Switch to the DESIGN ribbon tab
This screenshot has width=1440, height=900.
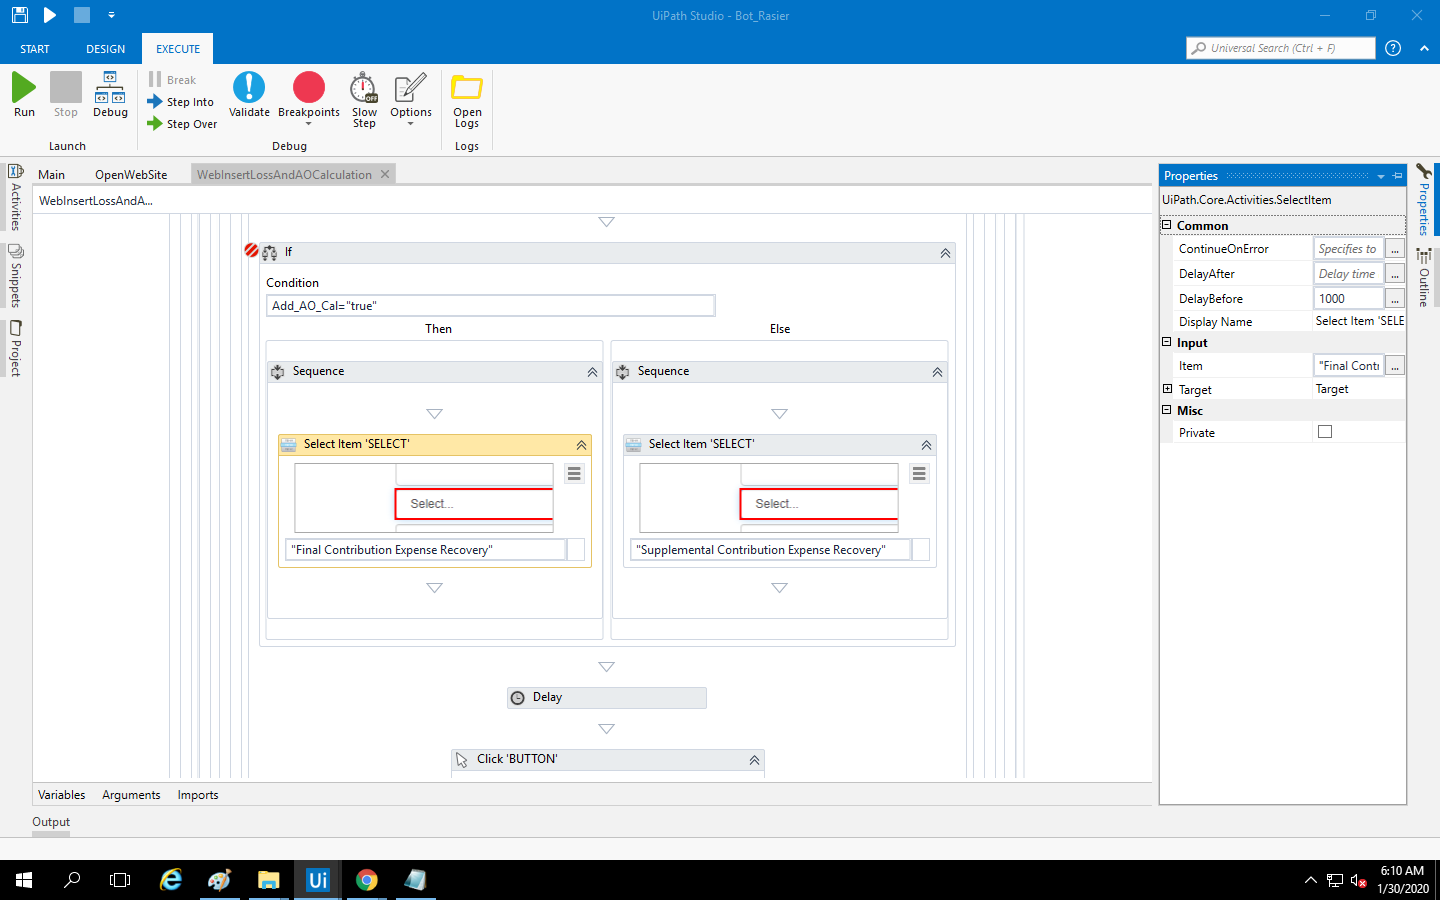(106, 49)
